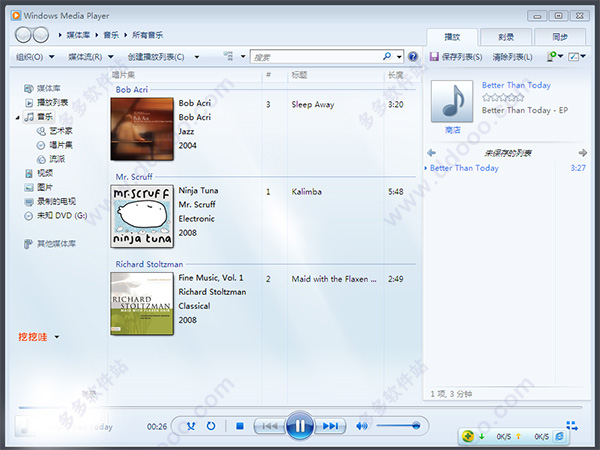Select the Kalimba track
The height and width of the screenshot is (450, 600).
coord(306,192)
